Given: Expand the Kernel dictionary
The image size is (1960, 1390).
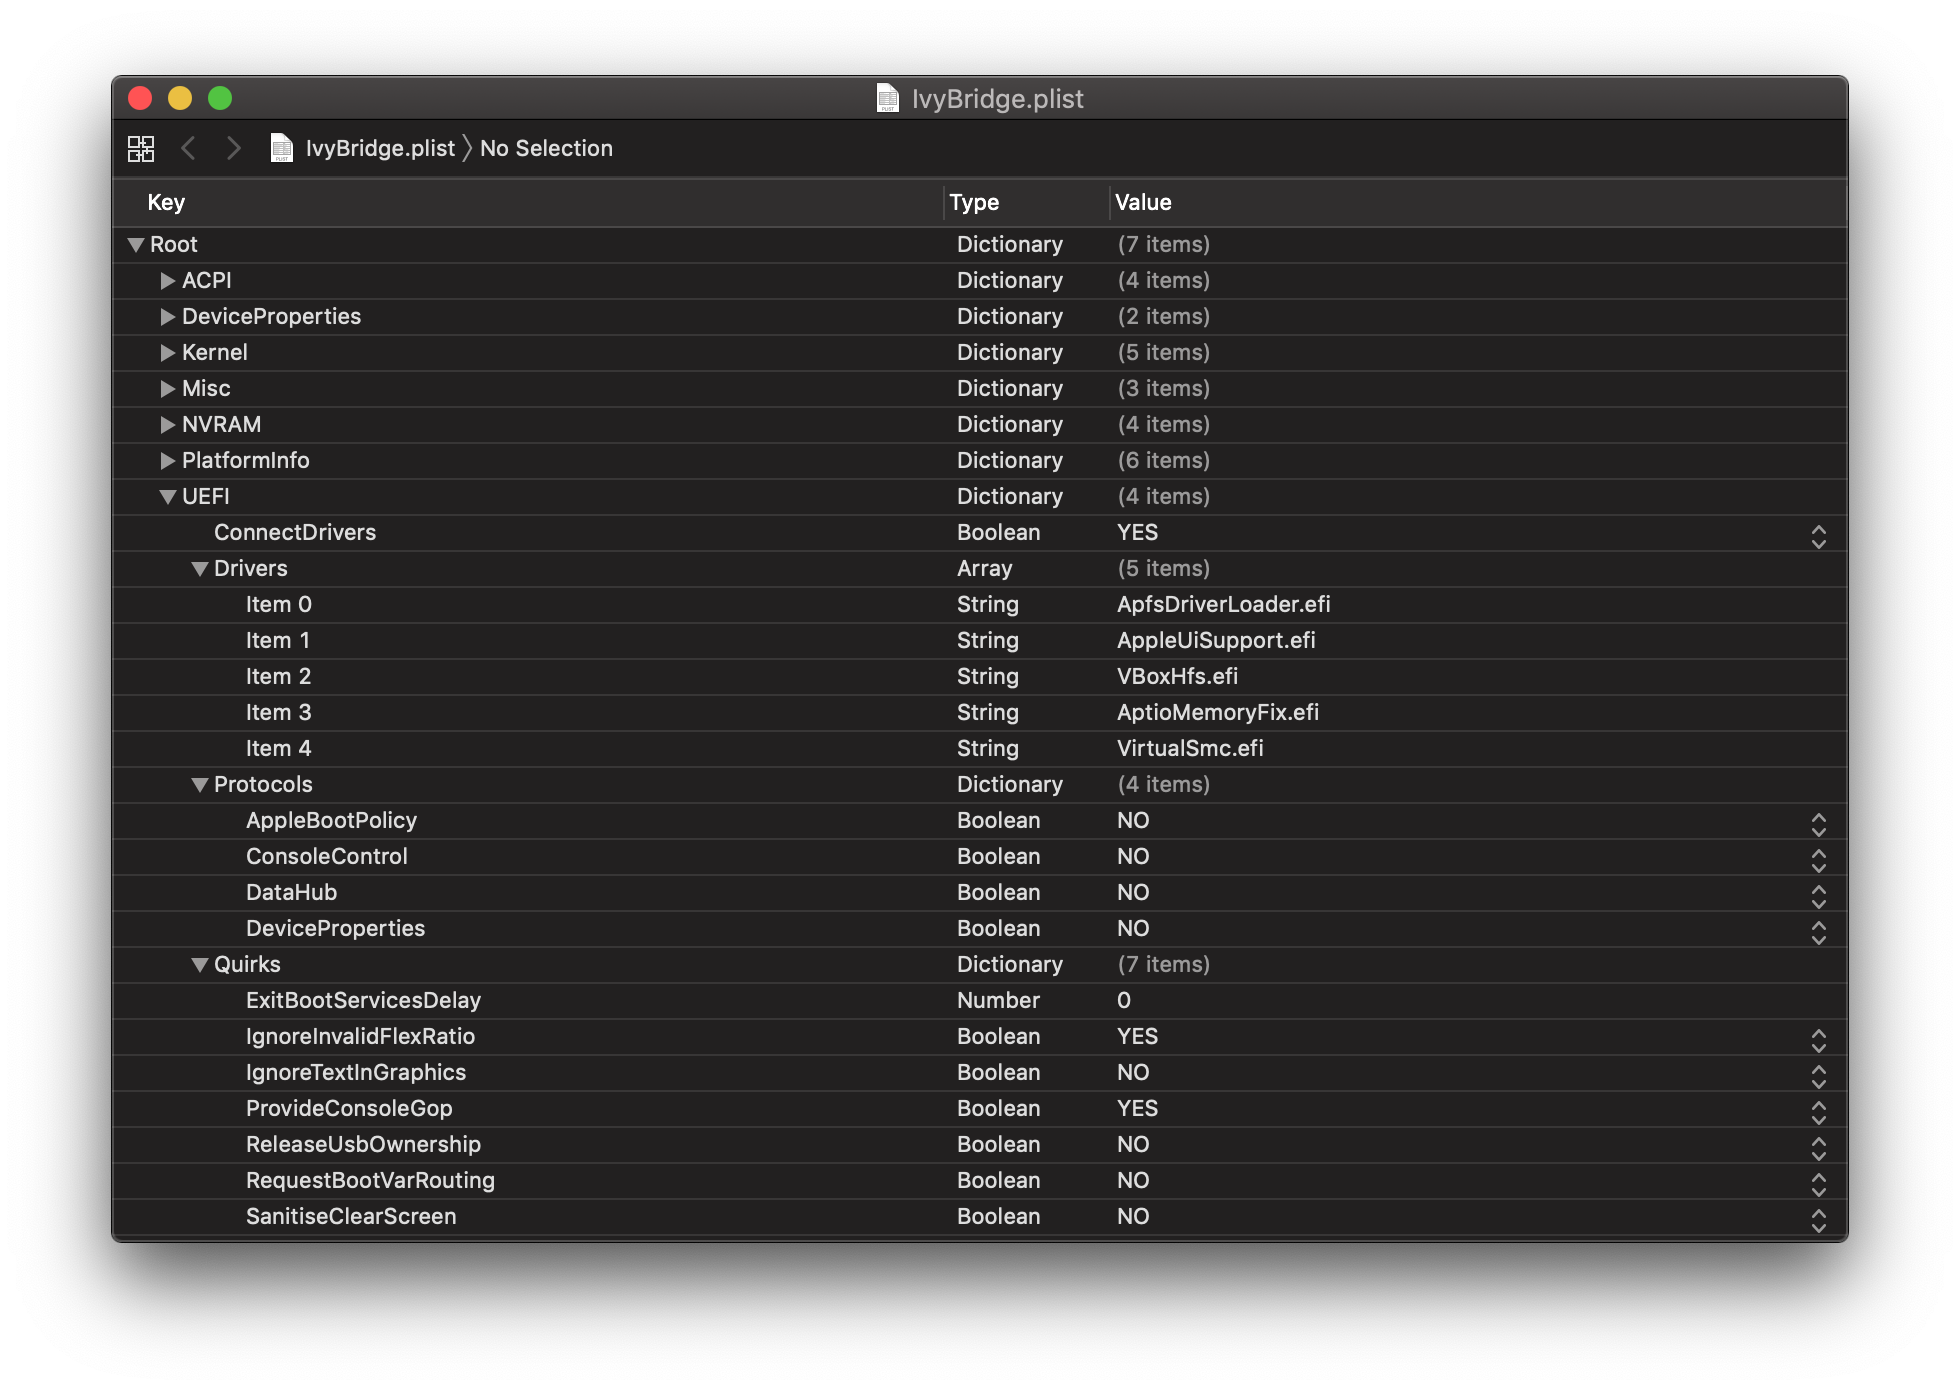Looking at the screenshot, I should [168, 353].
